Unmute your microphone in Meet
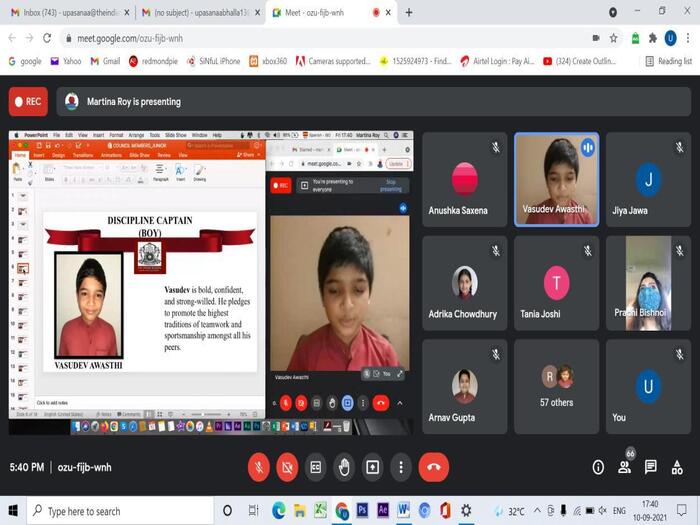This screenshot has width=700, height=525. (x=258, y=467)
